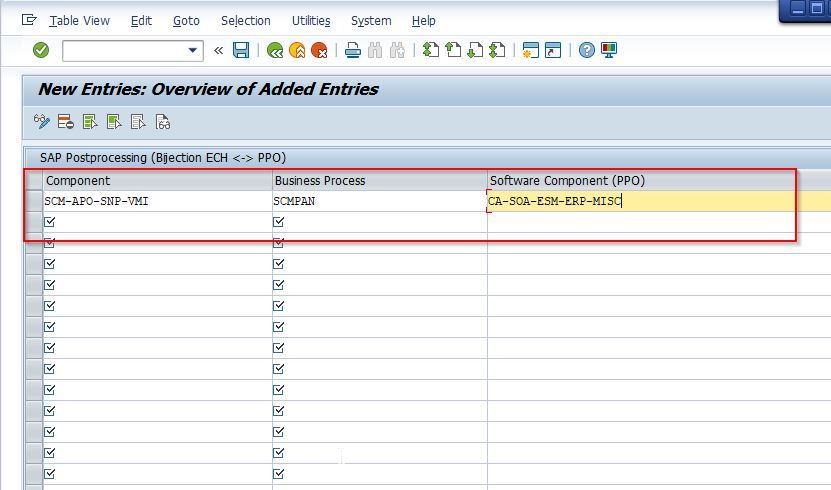
Task: Click Business Process checkmark in row directly below SCMPAN
Action: click(279, 222)
